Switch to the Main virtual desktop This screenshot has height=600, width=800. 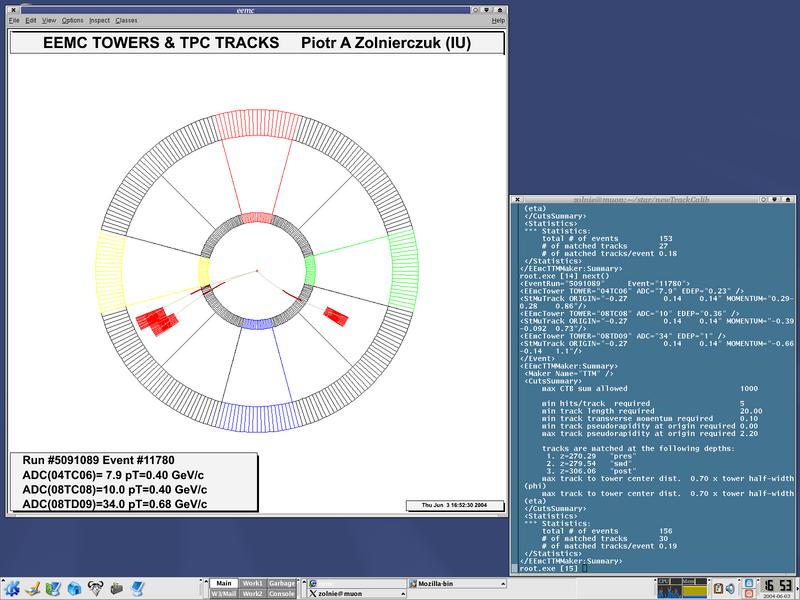point(223,583)
